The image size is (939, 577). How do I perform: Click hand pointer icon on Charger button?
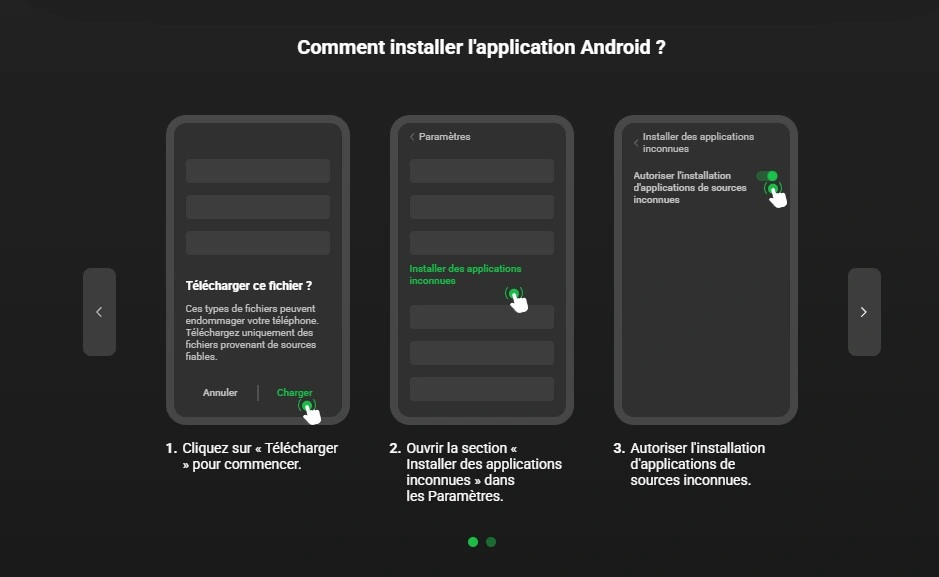click(x=310, y=412)
